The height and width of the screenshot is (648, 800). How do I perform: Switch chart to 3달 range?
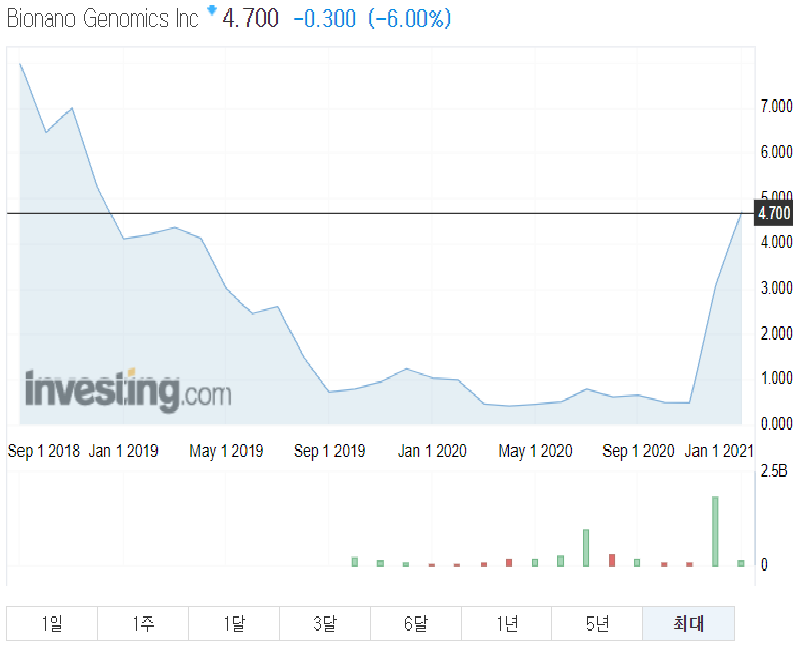(x=324, y=624)
